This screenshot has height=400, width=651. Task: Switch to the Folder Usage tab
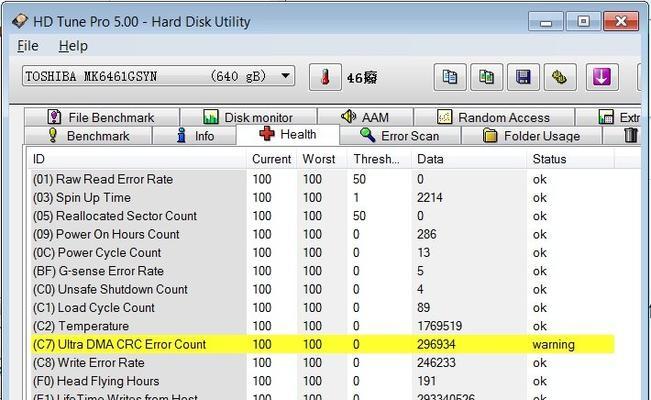[x=531, y=135]
